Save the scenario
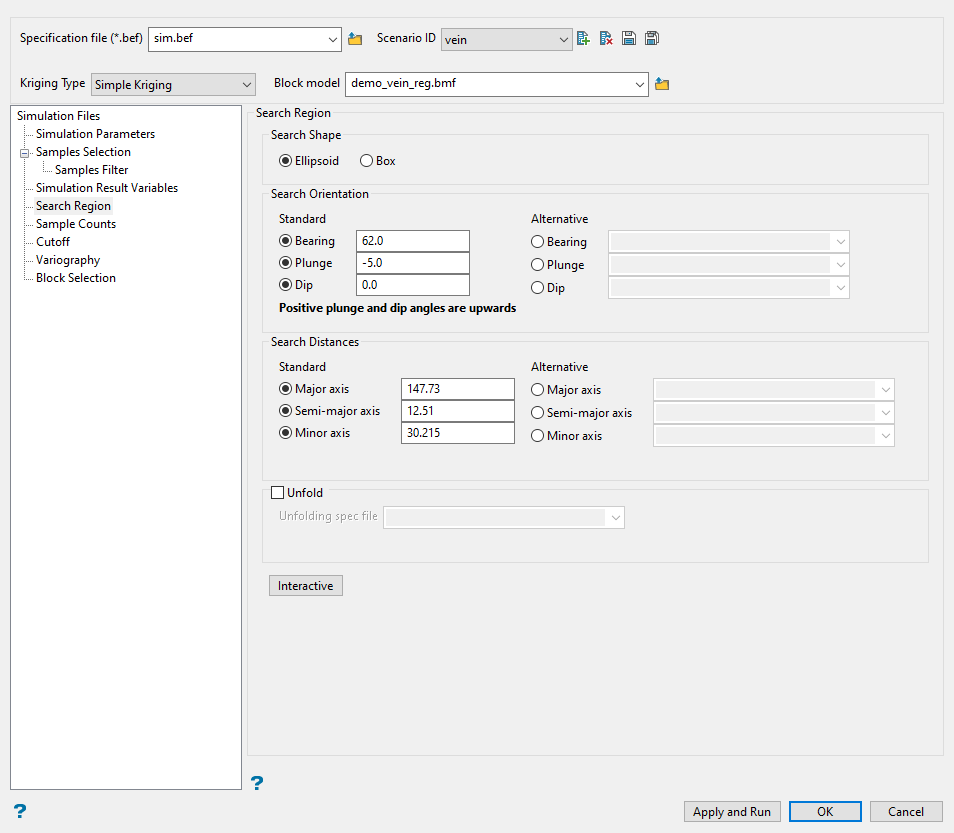 click(x=629, y=37)
